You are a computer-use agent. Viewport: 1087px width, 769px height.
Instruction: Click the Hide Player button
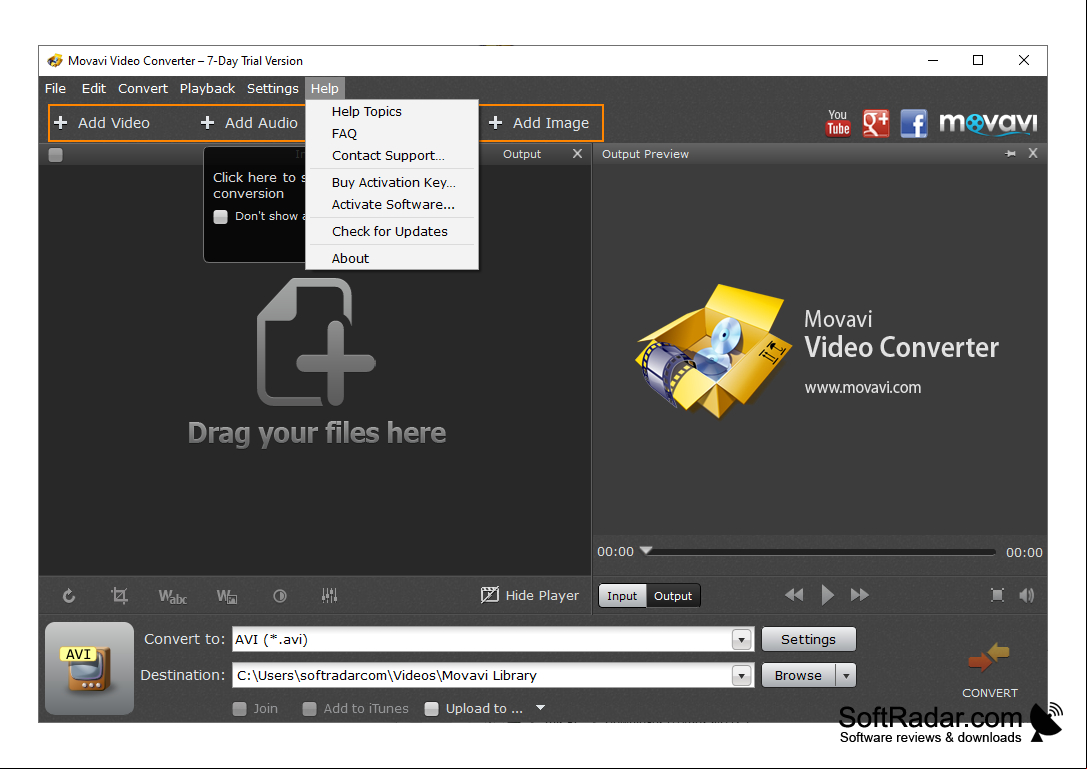[530, 596]
